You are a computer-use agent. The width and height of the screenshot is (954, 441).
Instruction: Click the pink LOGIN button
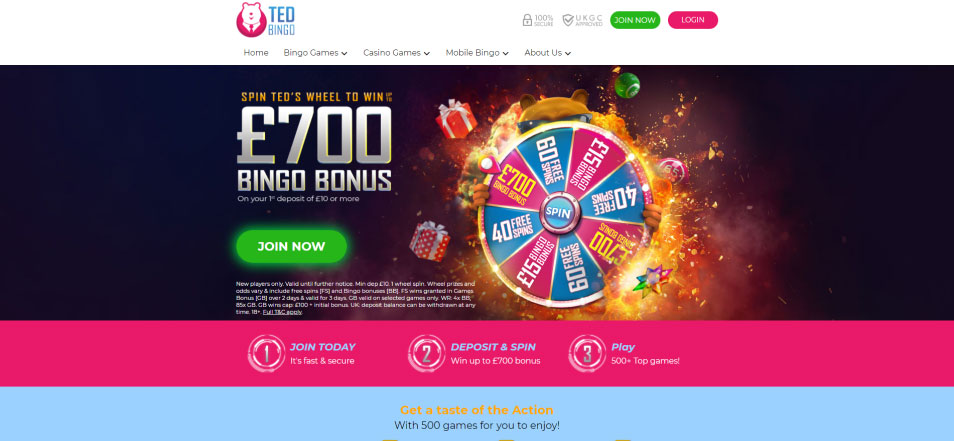pyautogui.click(x=693, y=20)
